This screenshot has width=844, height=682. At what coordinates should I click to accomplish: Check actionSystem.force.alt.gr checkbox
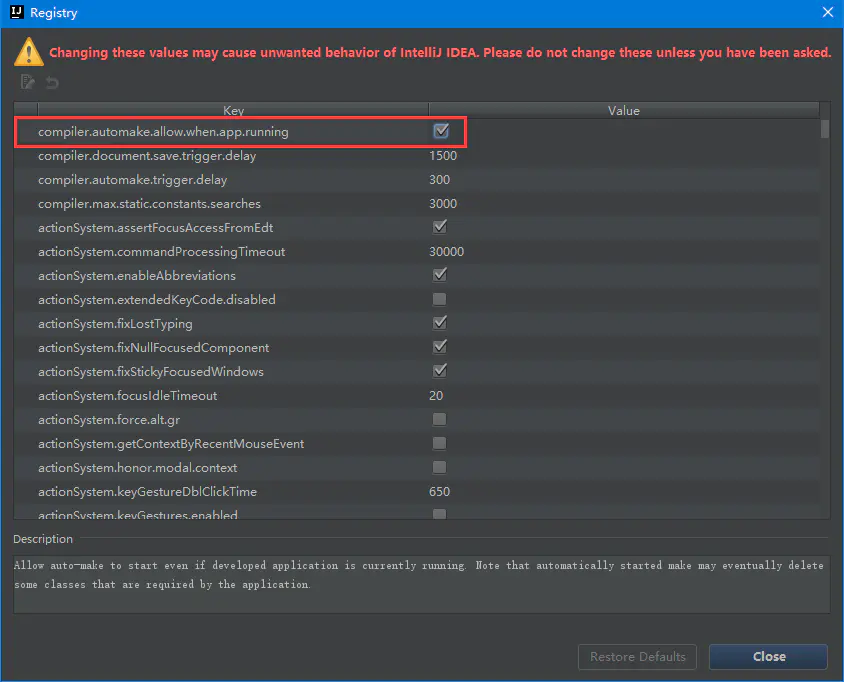[439, 419]
